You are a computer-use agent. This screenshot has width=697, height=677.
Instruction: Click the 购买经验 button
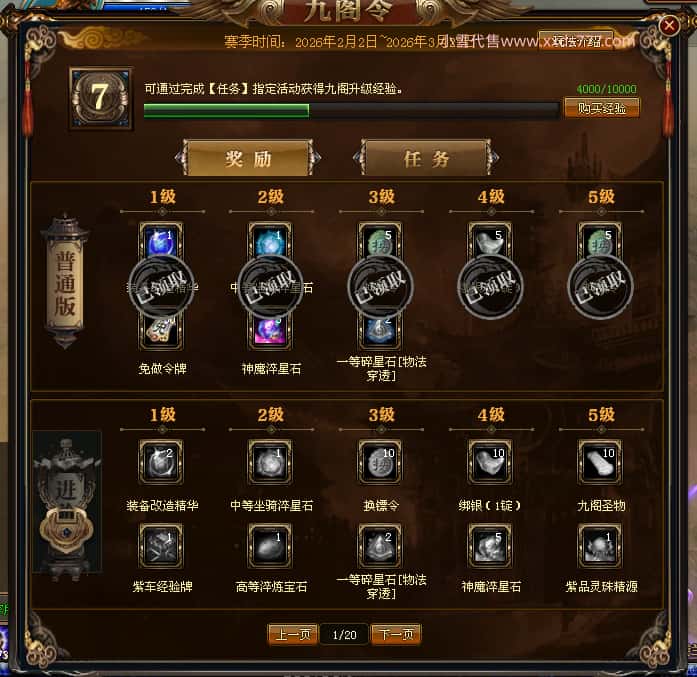tap(602, 108)
